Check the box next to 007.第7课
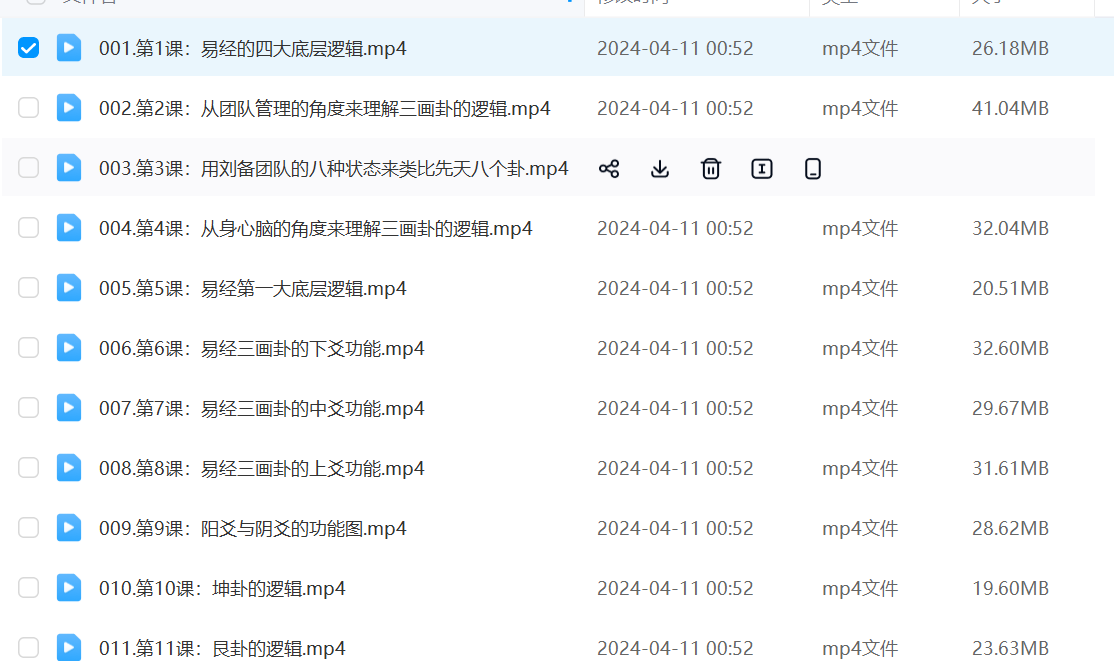 pyautogui.click(x=29, y=408)
